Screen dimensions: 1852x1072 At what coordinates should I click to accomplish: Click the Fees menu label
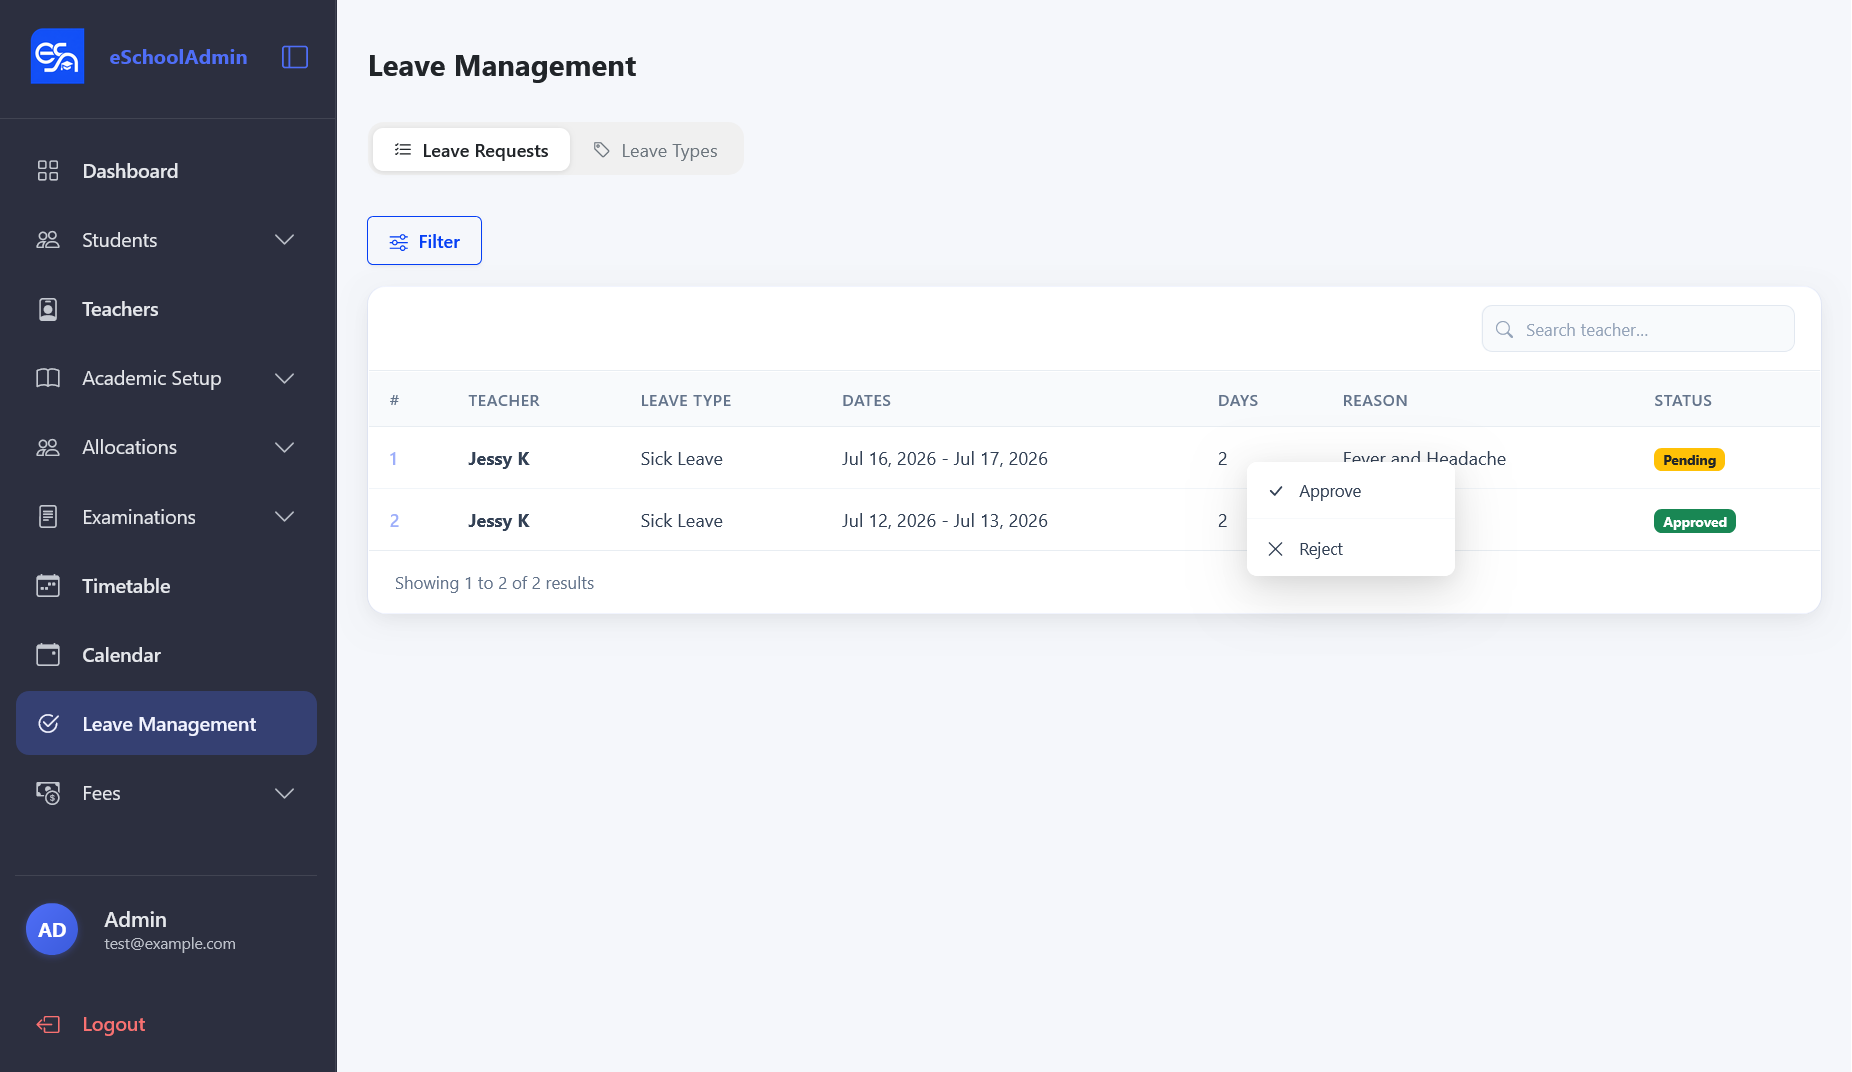tap(101, 793)
